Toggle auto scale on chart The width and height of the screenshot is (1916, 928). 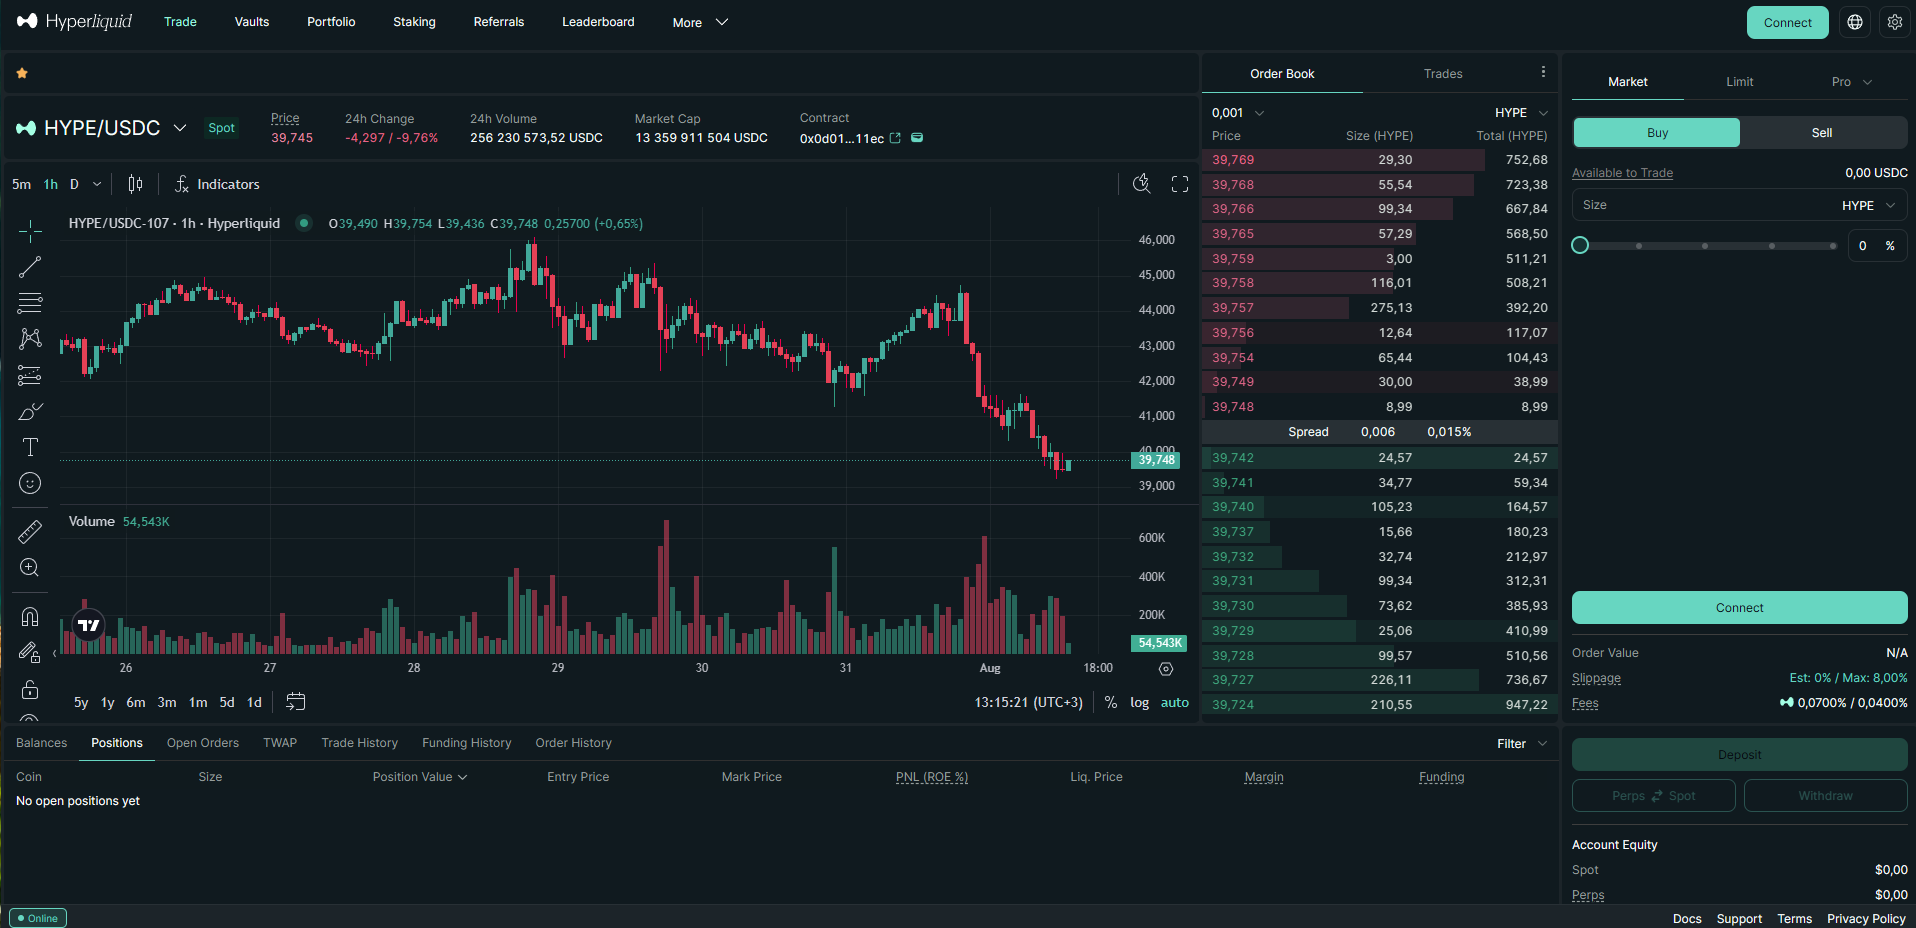[x=1175, y=703]
